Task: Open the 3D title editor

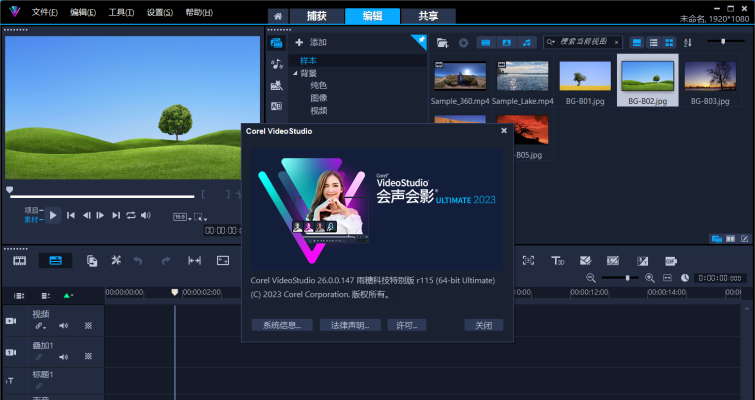Action: (558, 260)
